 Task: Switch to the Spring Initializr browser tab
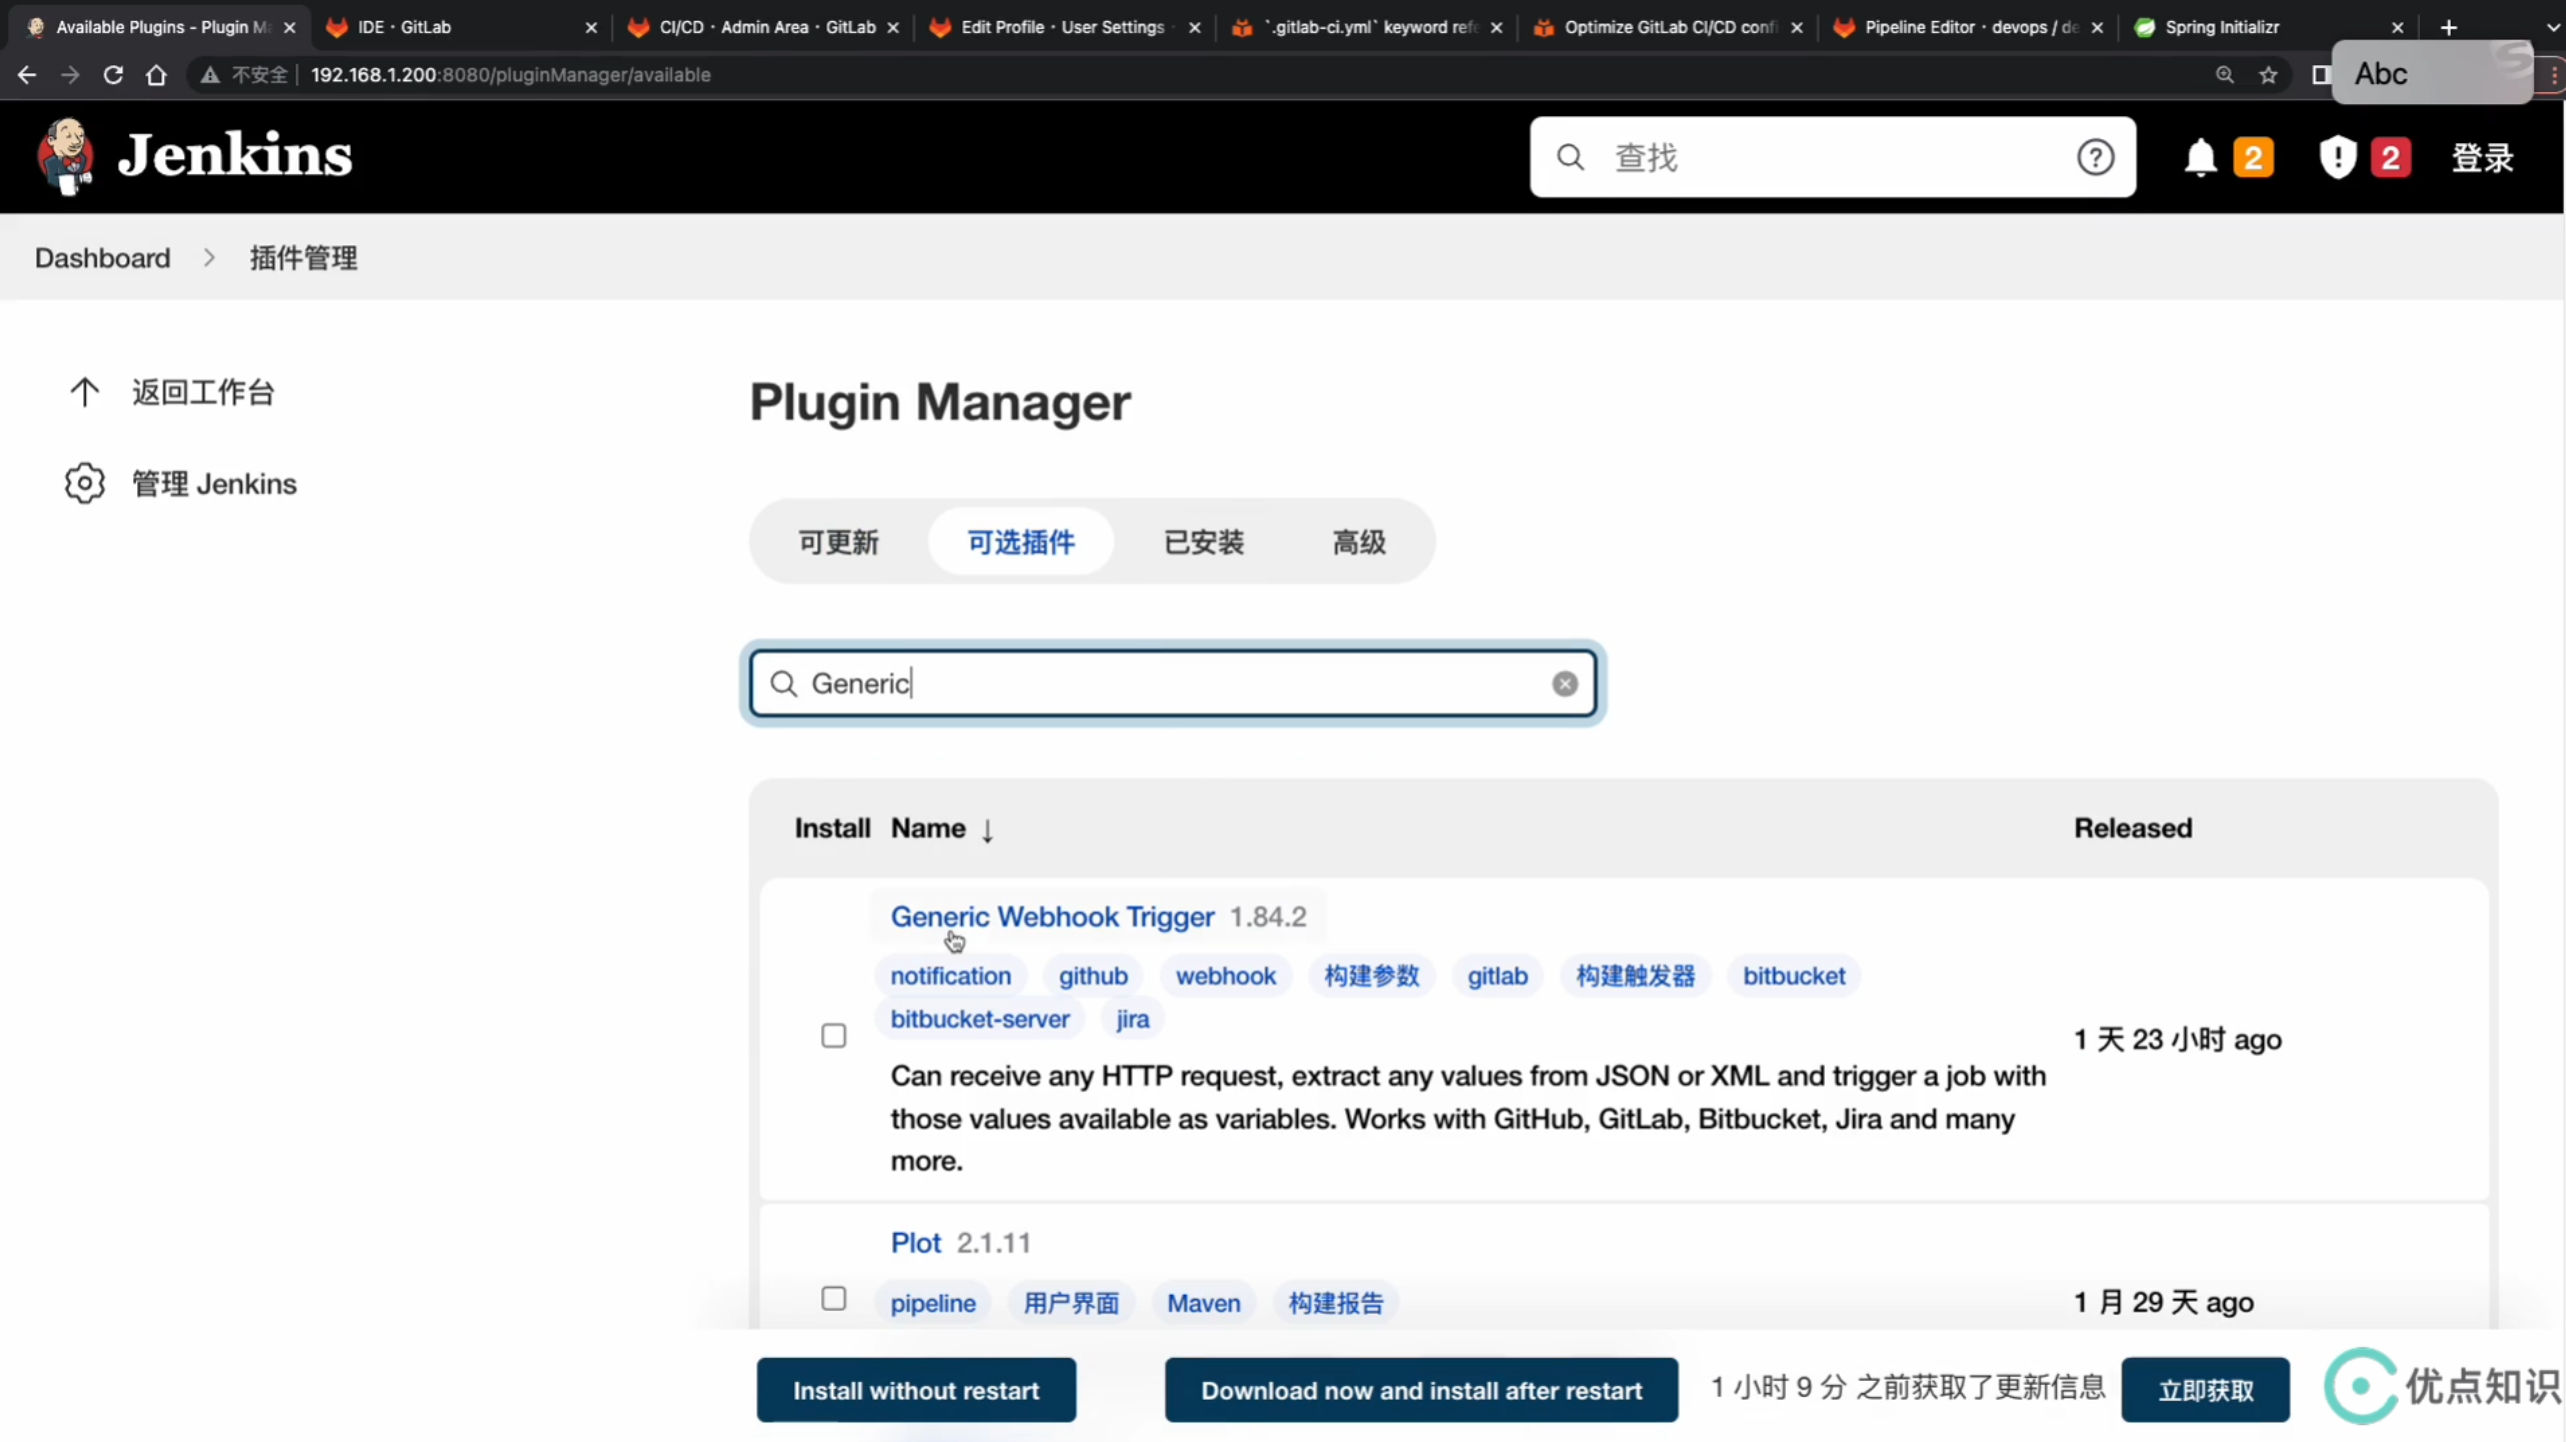tap(2267, 27)
